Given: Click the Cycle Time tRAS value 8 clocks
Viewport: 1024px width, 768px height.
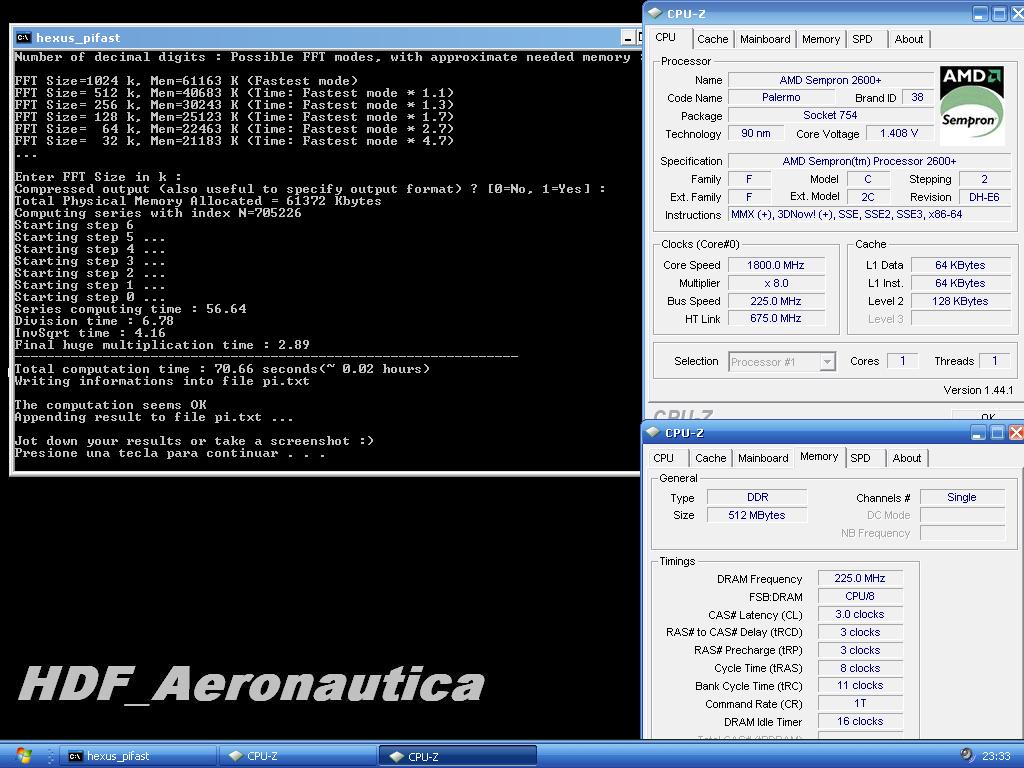Looking at the screenshot, I should point(860,668).
